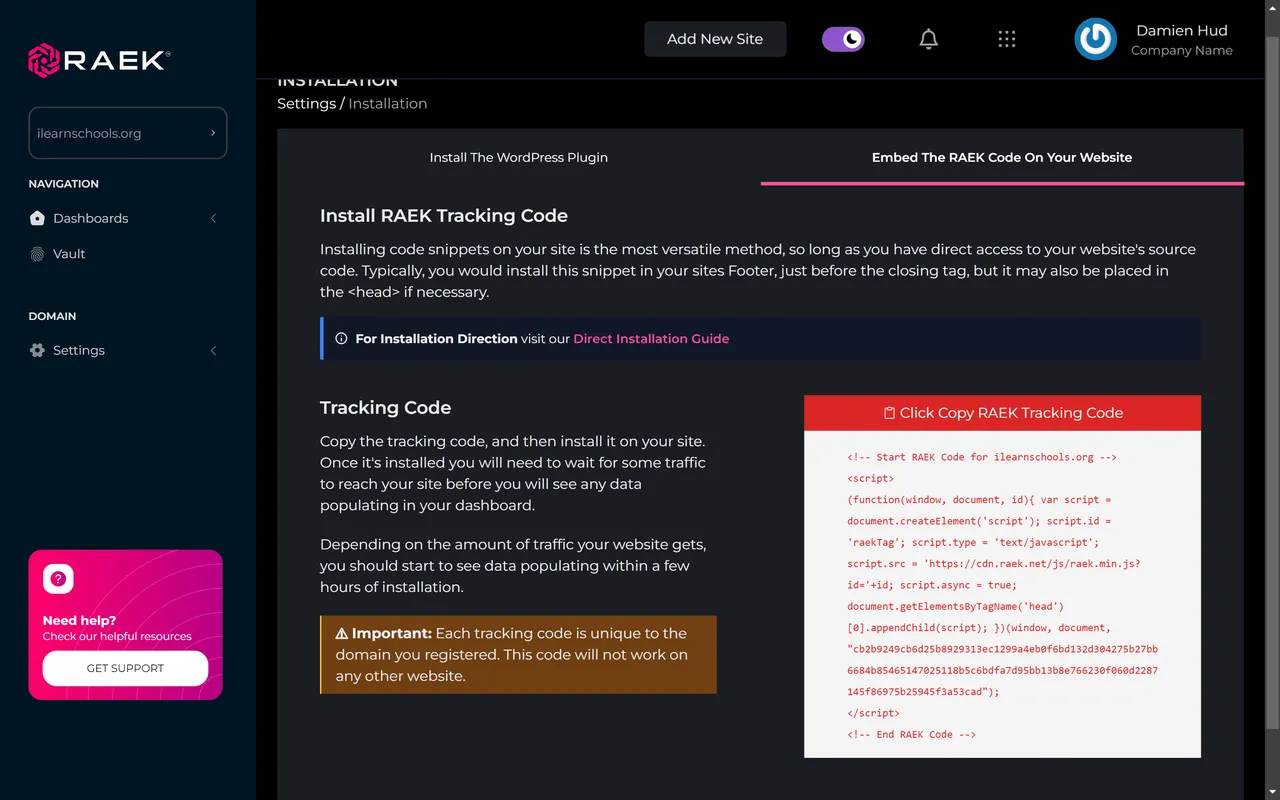Image resolution: width=1280 pixels, height=800 pixels.
Task: Expand the Settings section under Domain
Action: [x=213, y=350]
